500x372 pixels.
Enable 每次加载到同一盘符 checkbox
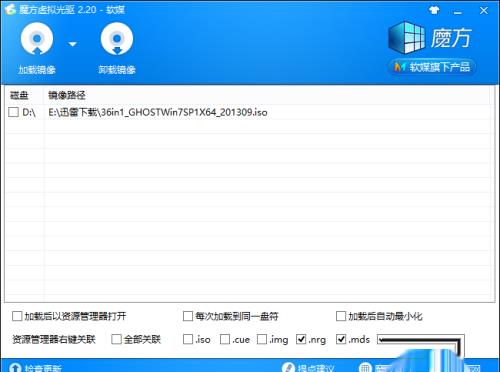[x=188, y=316]
